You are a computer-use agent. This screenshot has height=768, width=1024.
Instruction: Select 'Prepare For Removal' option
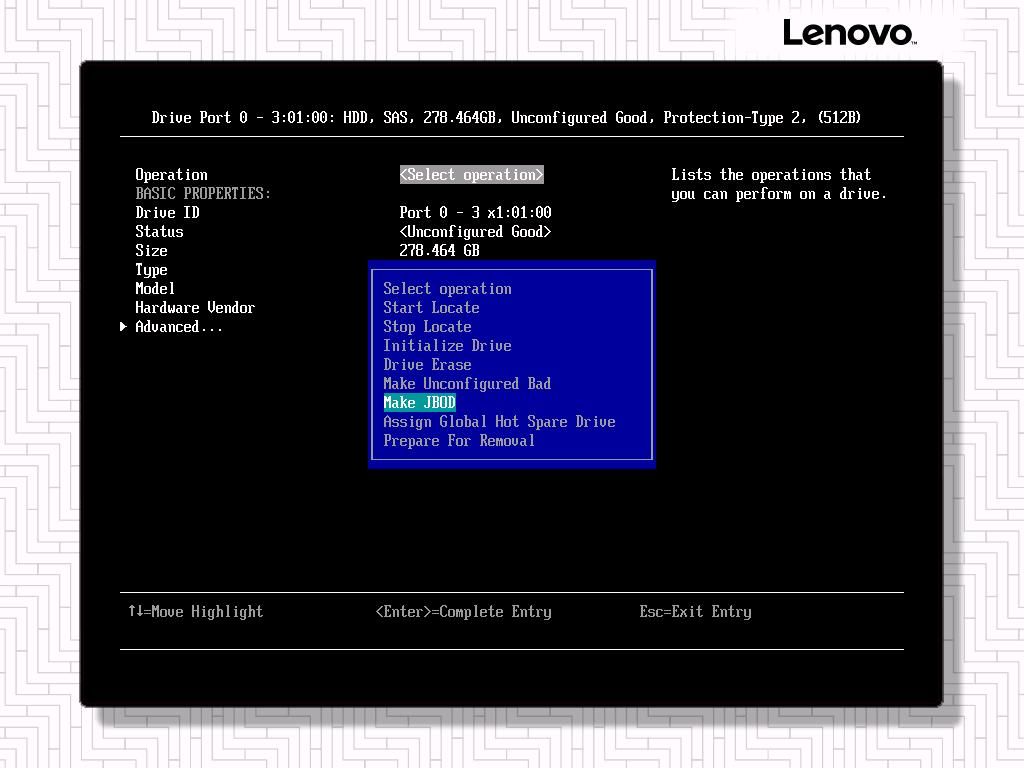pyautogui.click(x=459, y=441)
